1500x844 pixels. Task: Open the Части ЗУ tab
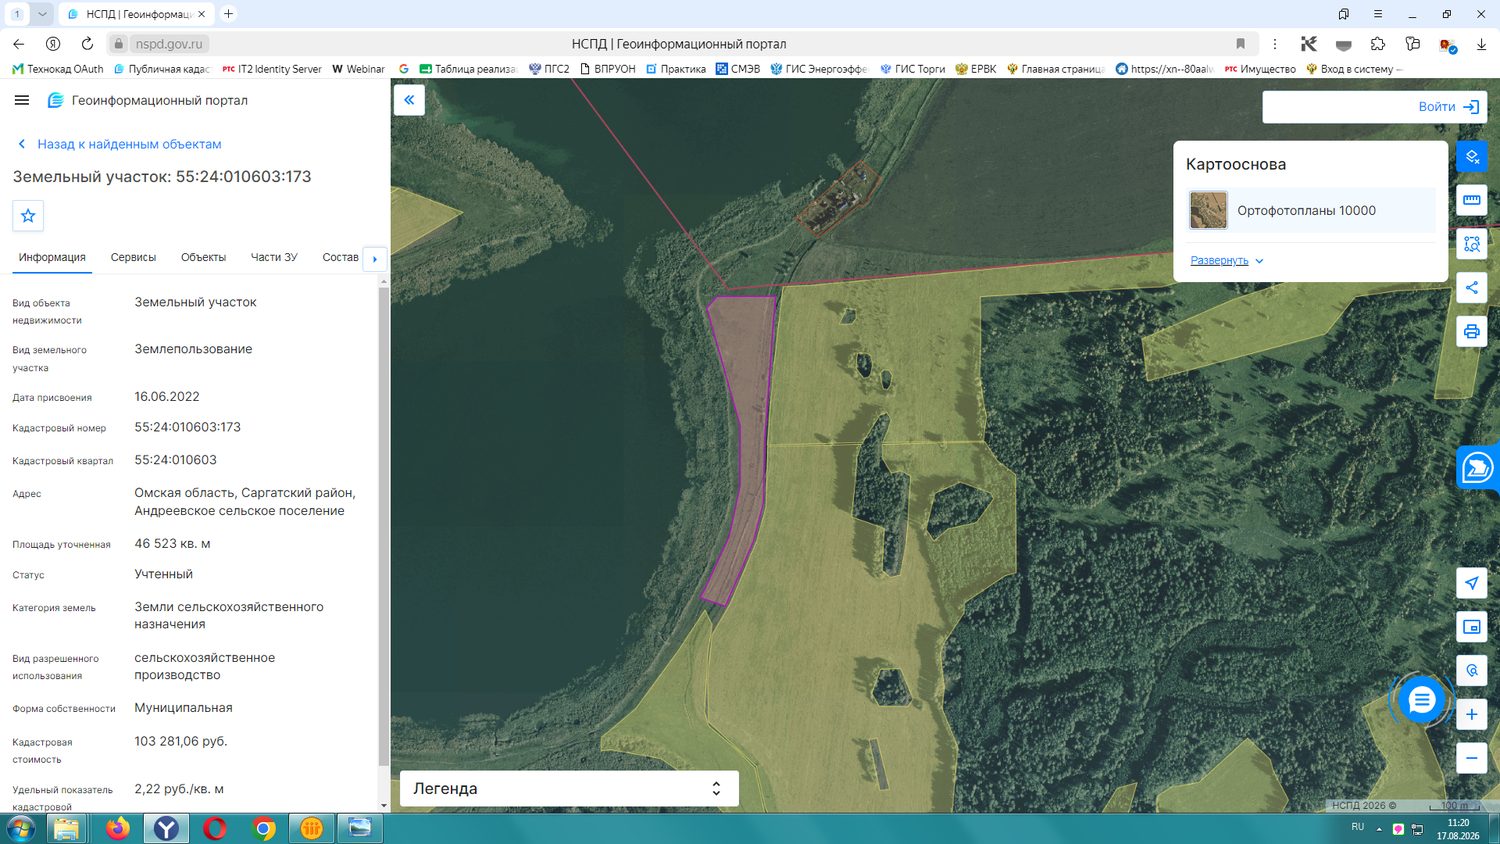274,257
